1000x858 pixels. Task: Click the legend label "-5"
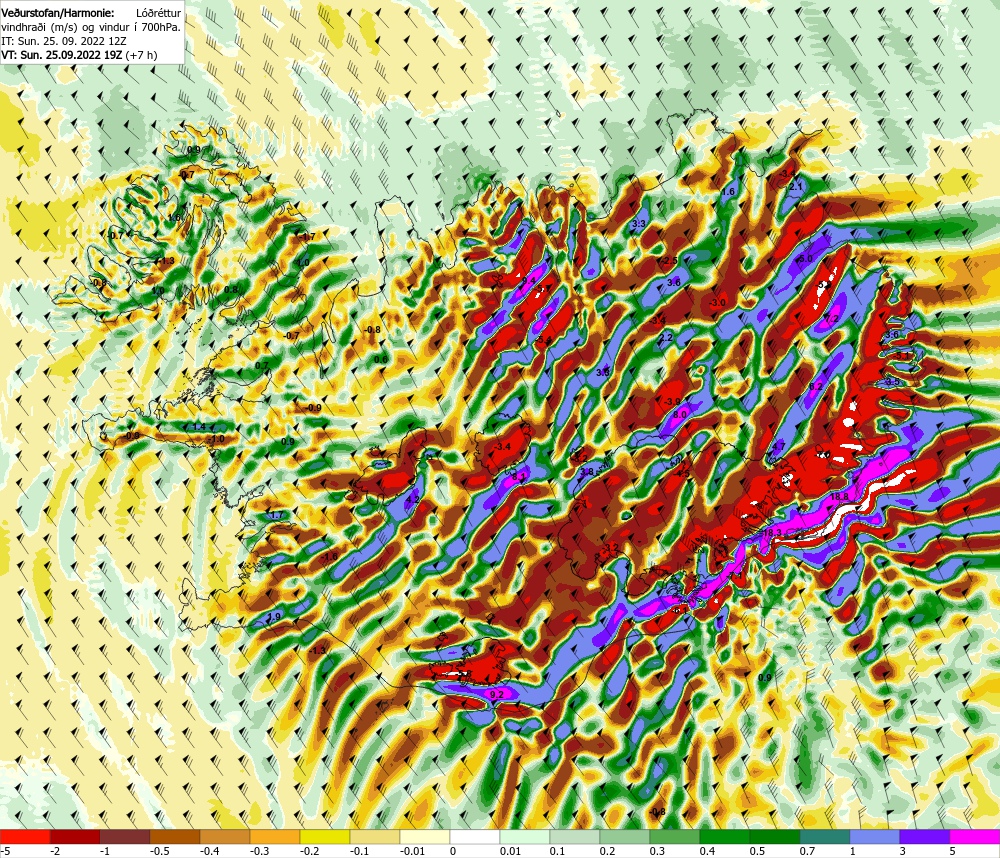5,851
